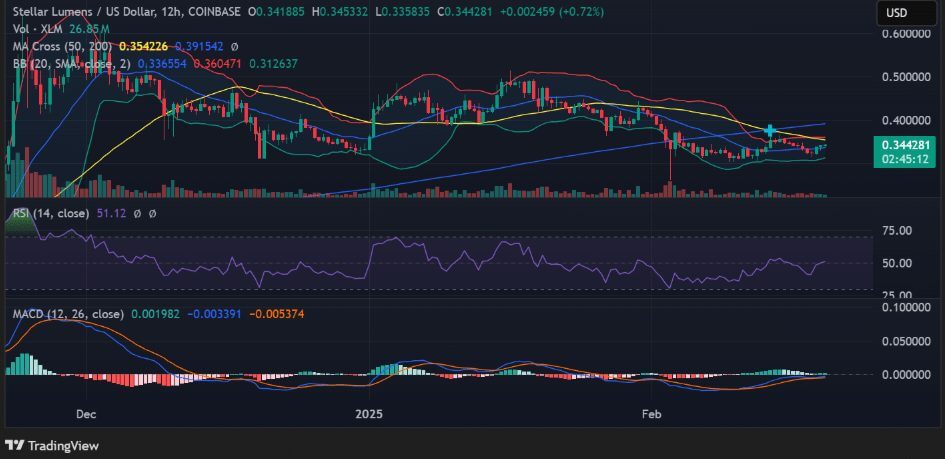Click the RSI 75.00 axis label
The height and width of the screenshot is (459, 945).
[x=897, y=230]
